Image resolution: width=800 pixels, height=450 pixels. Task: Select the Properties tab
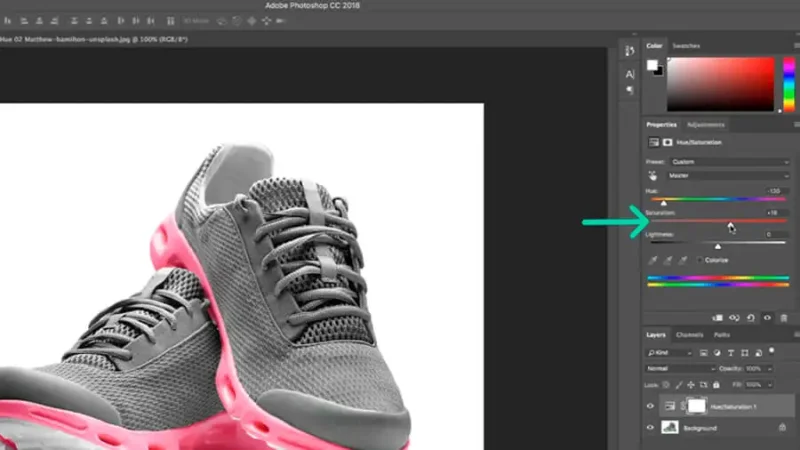[661, 125]
